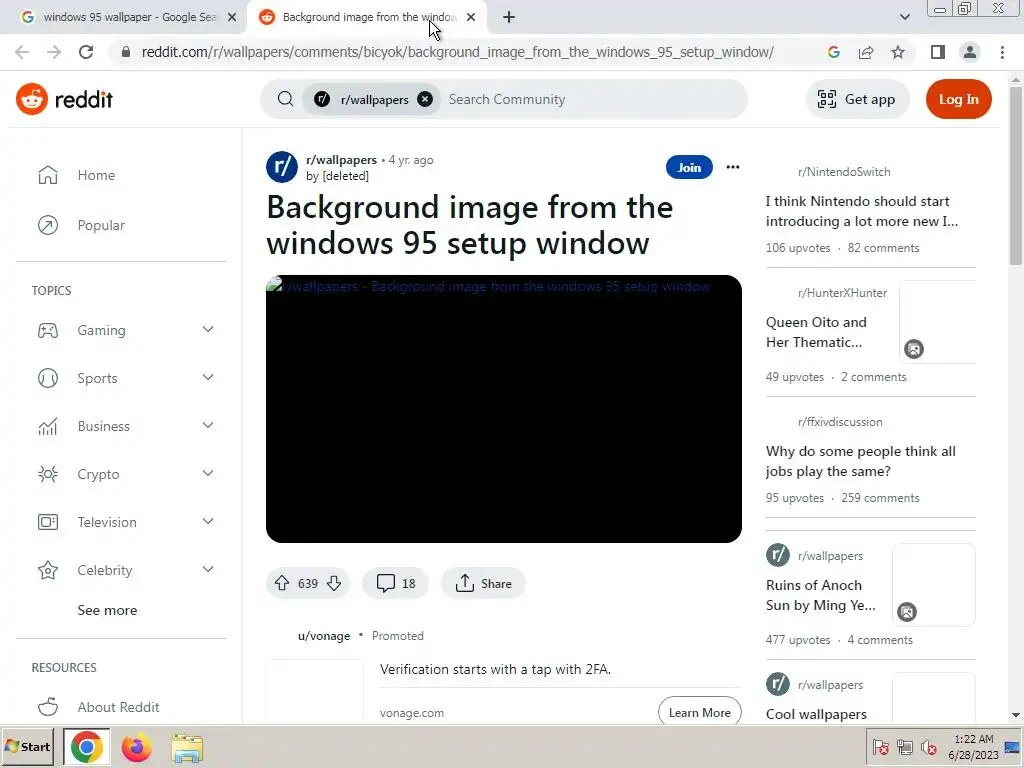This screenshot has height=768, width=1024.
Task: Click the Learn More ad button
Action: [699, 712]
